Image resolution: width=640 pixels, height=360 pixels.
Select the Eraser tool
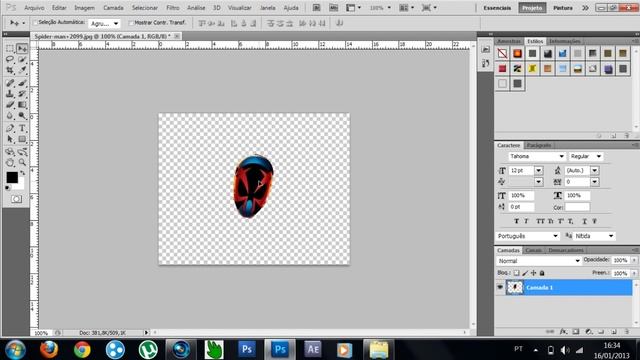pyautogui.click(x=10, y=105)
